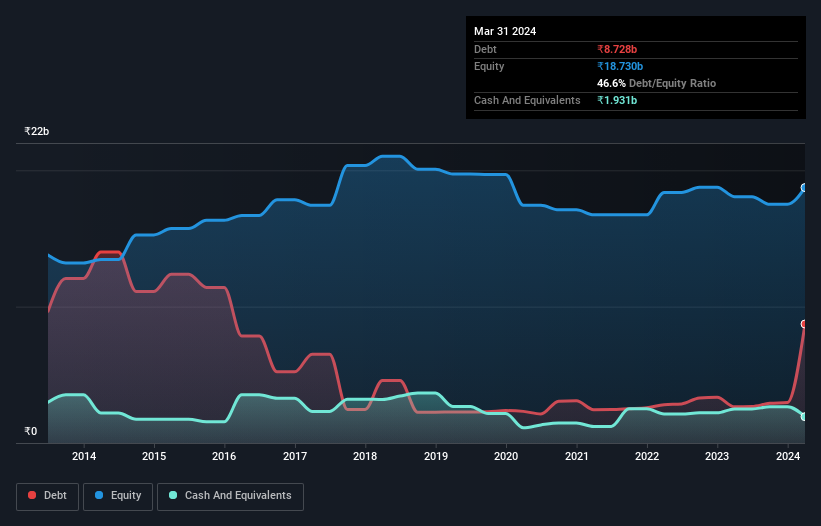Toggle Cash And Equivalents legend button
The image size is (821, 526).
pyautogui.click(x=230, y=496)
